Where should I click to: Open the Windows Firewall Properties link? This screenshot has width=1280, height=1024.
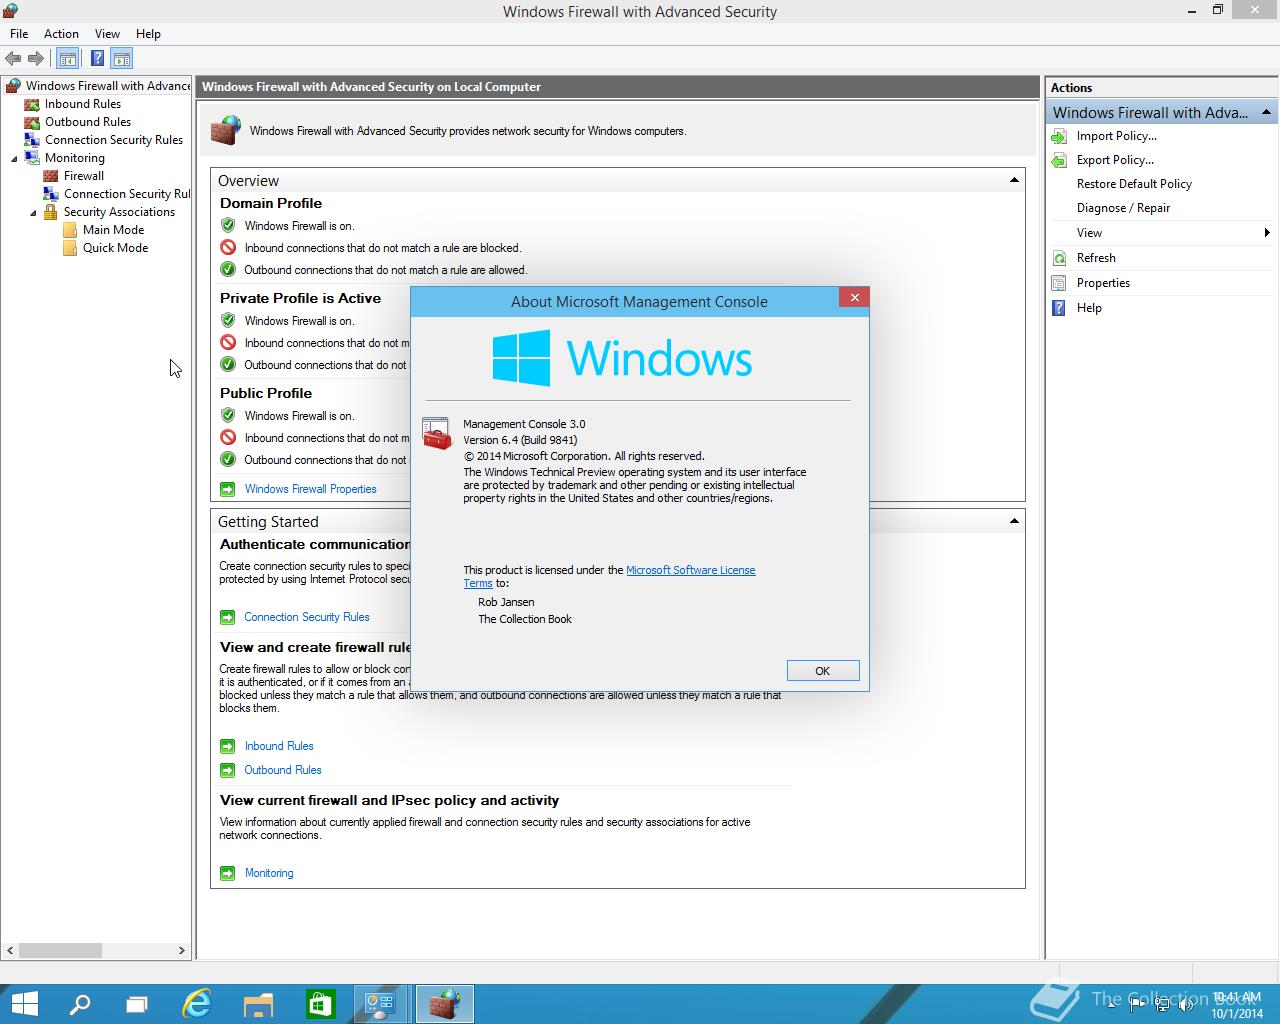point(310,489)
